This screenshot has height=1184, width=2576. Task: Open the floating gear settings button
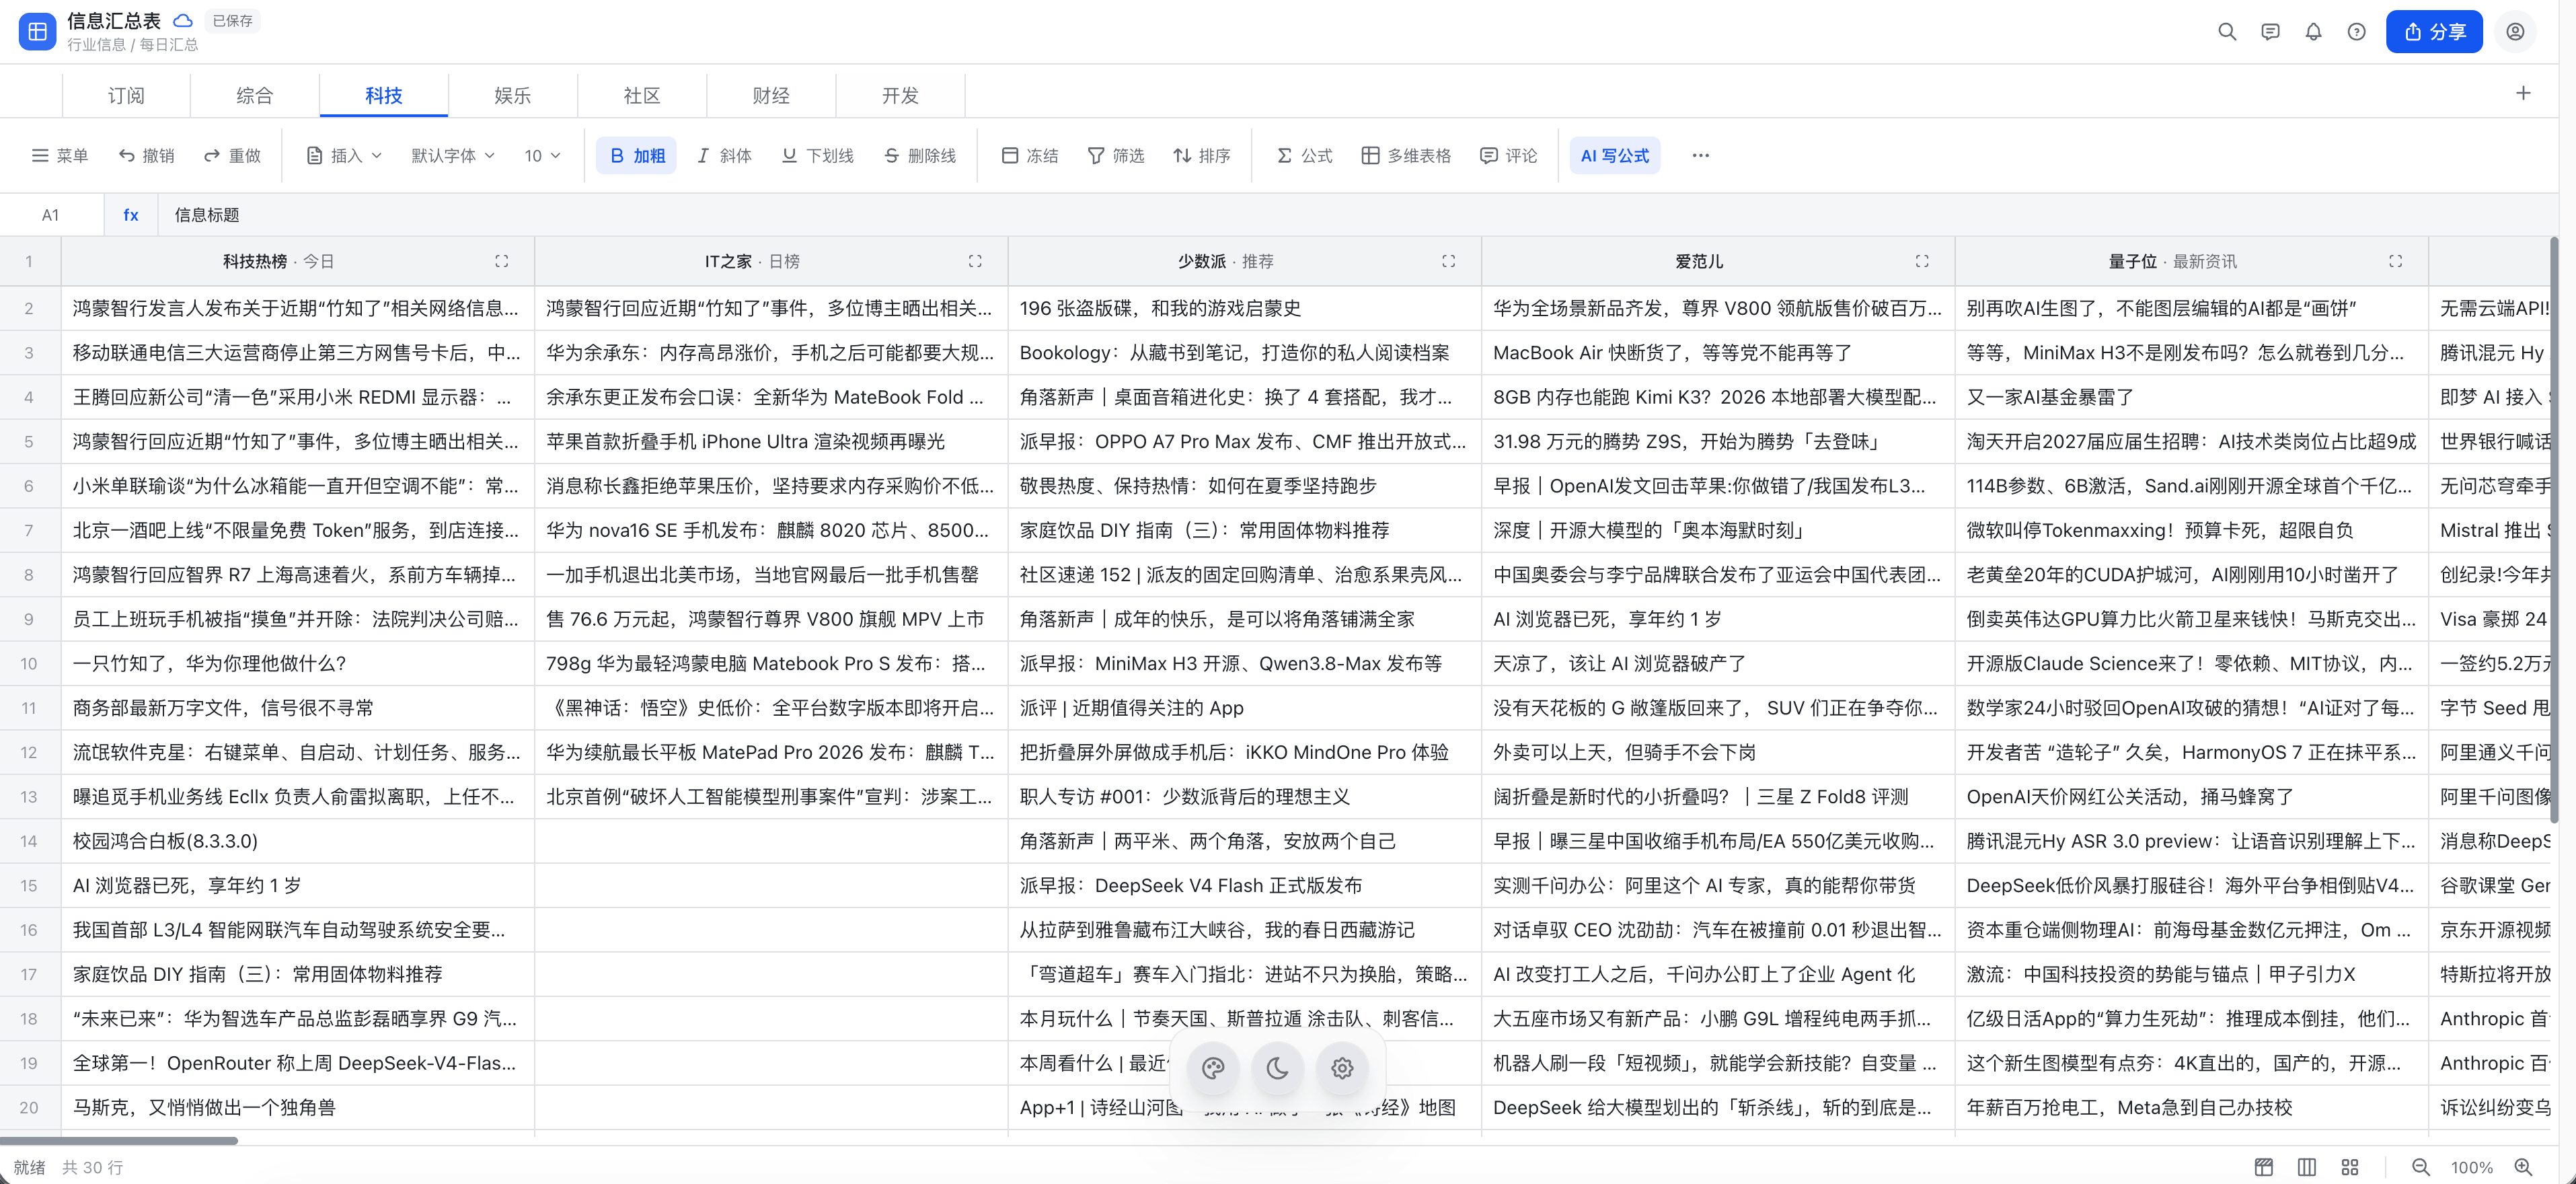[1342, 1068]
